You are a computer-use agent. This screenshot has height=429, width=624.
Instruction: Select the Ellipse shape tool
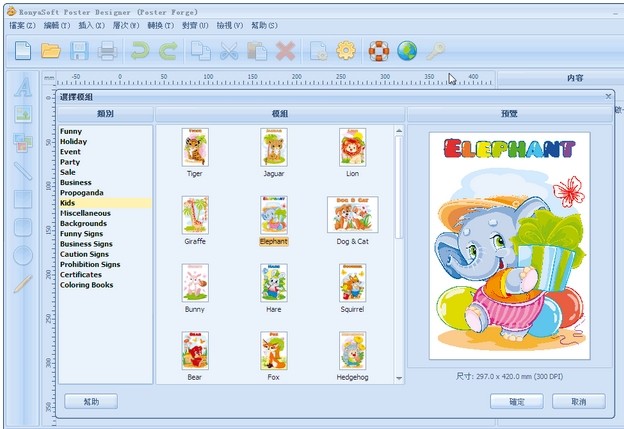[x=23, y=255]
